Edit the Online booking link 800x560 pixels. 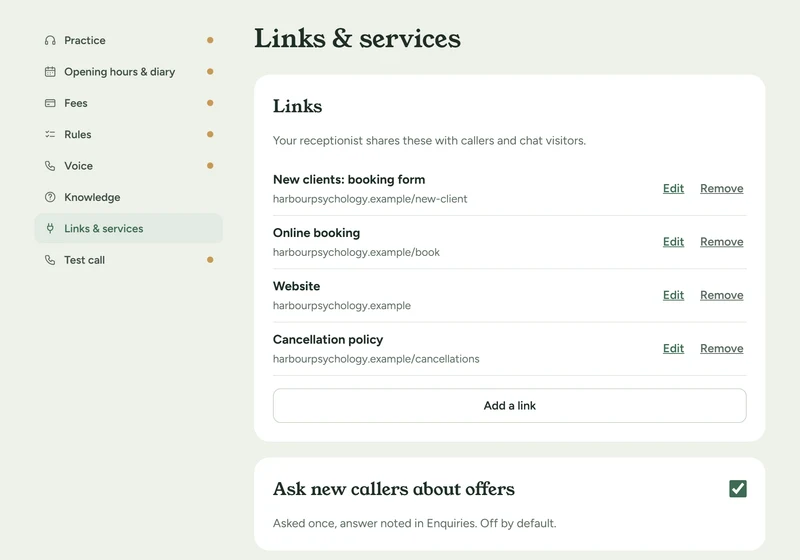(673, 242)
